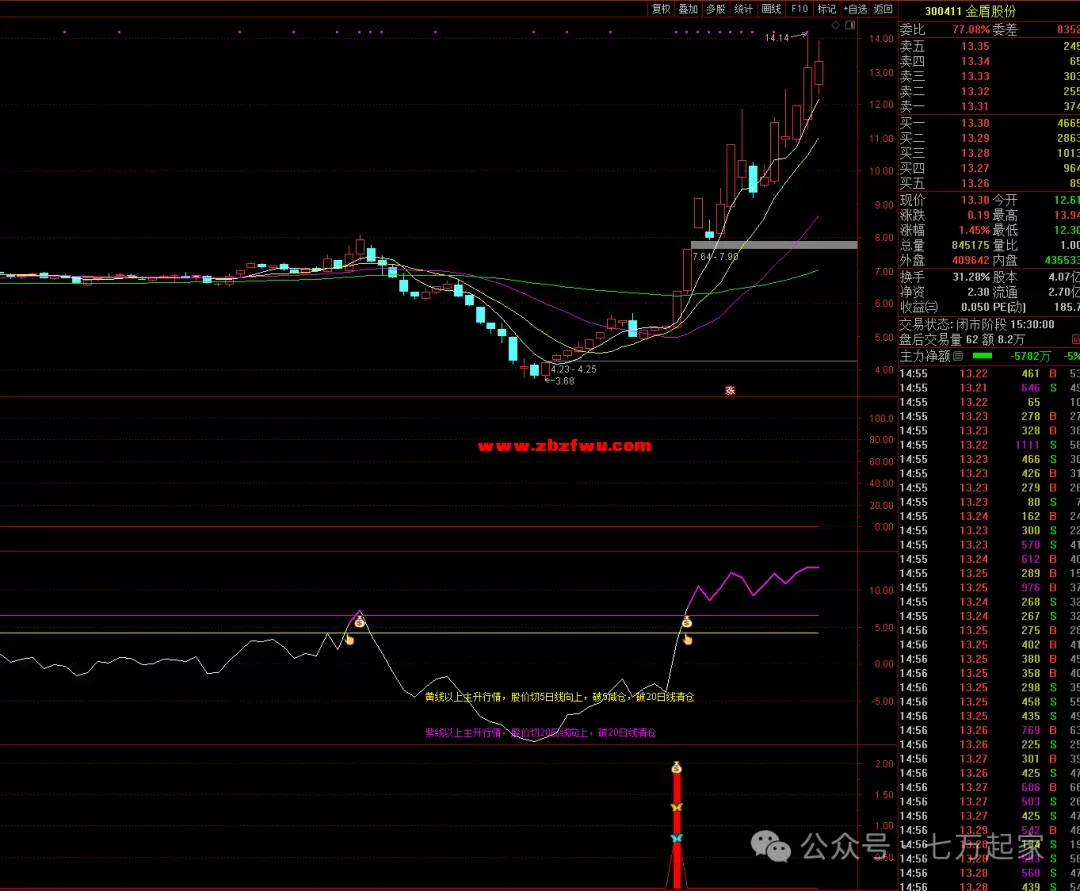
Task: Click the 盘后交易量 62 line
Action: [962, 339]
